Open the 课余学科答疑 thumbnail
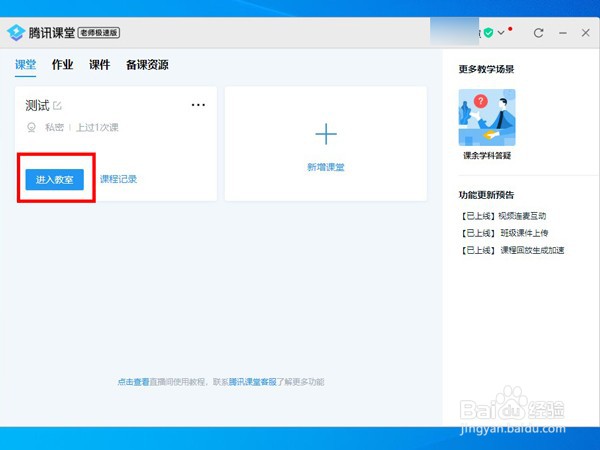The height and width of the screenshot is (450, 600). point(487,117)
